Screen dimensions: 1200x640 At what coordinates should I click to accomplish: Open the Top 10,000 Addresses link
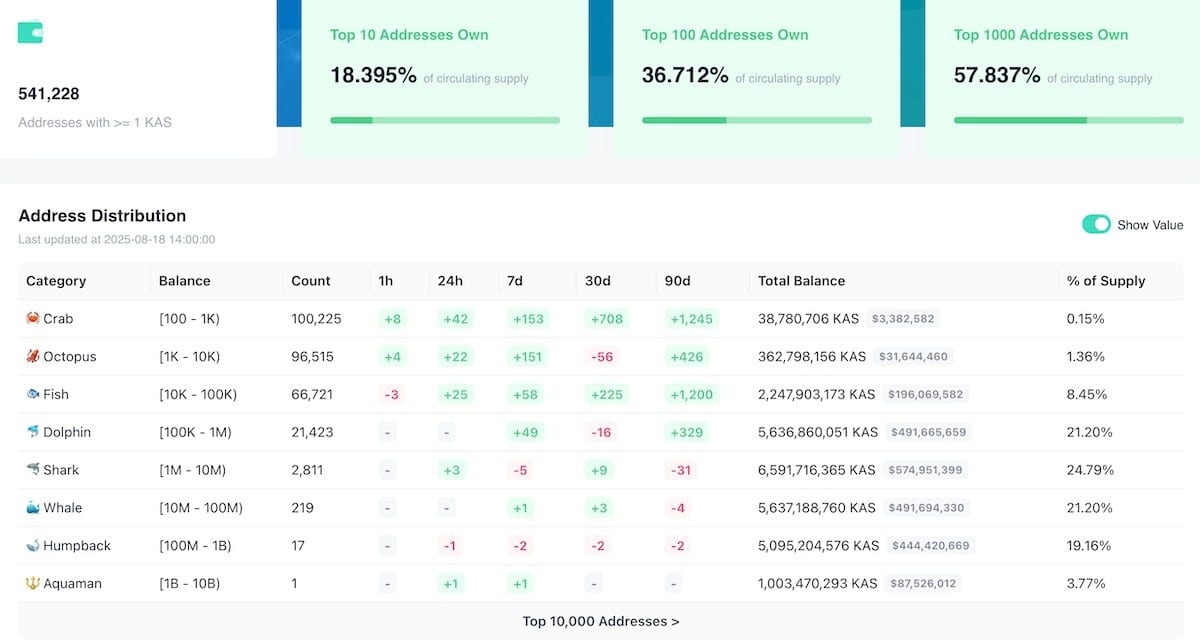click(601, 621)
